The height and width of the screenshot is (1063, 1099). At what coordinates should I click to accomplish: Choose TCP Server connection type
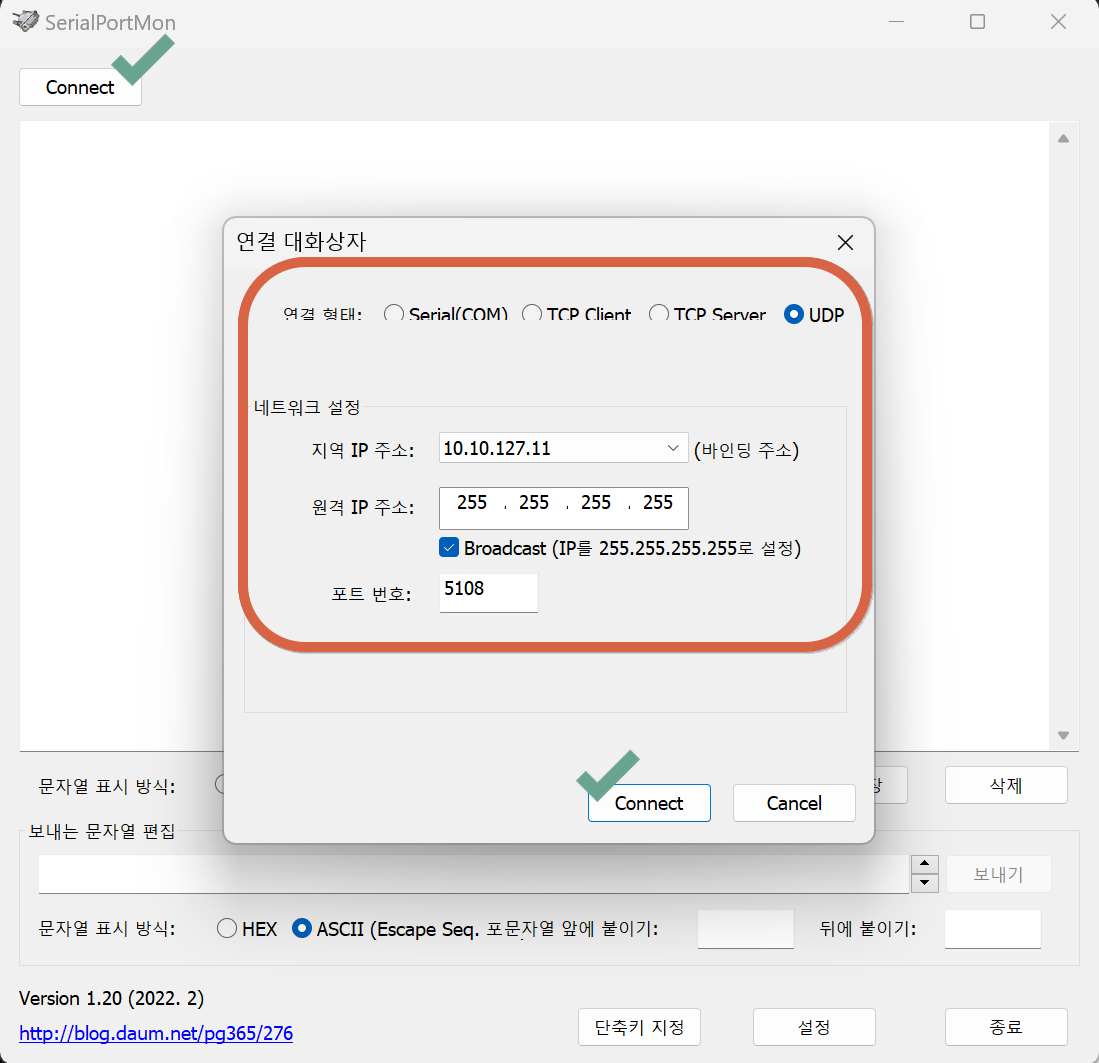tap(659, 314)
